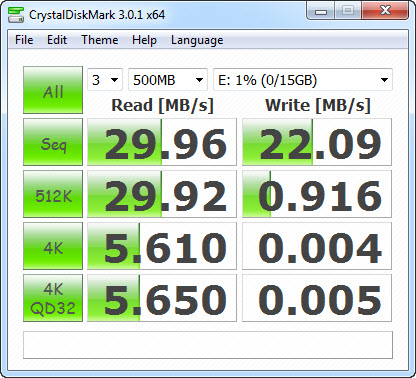Click the Seq write result 22.09
416x378 pixels.
tap(317, 142)
